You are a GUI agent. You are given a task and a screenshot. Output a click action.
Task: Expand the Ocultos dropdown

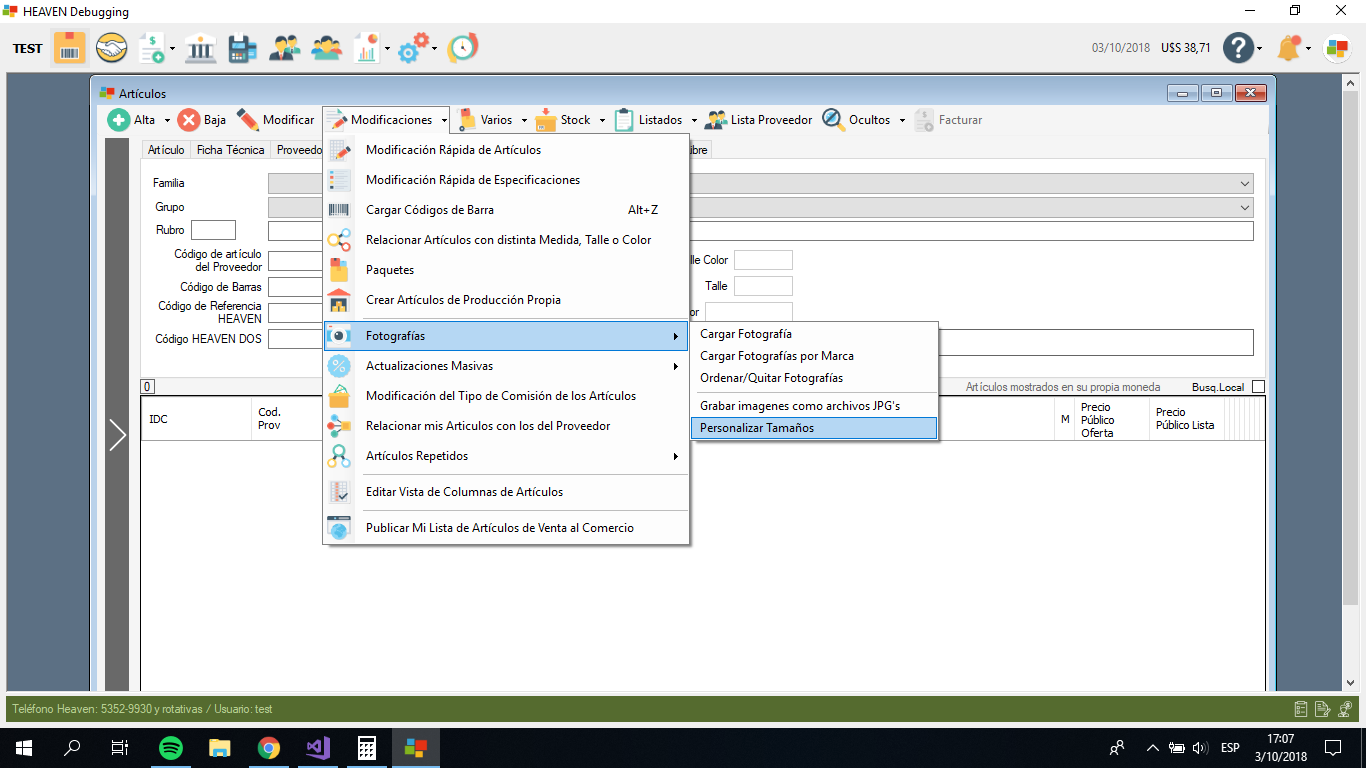point(902,120)
